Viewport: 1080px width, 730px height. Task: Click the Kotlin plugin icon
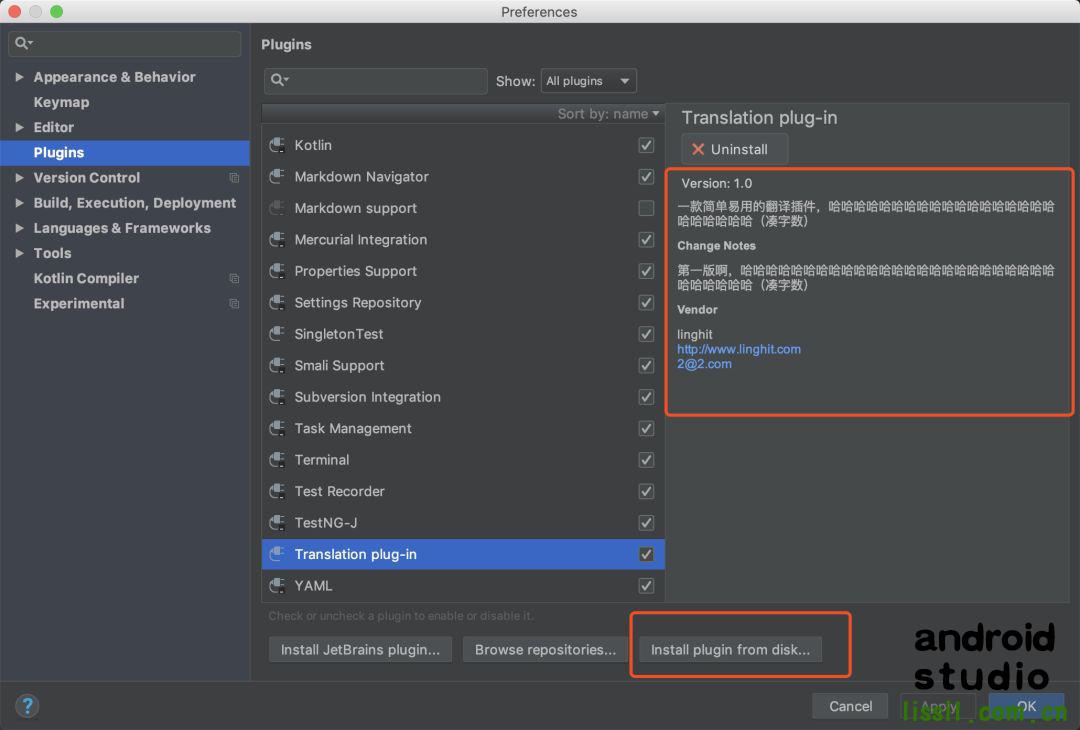pyautogui.click(x=278, y=145)
